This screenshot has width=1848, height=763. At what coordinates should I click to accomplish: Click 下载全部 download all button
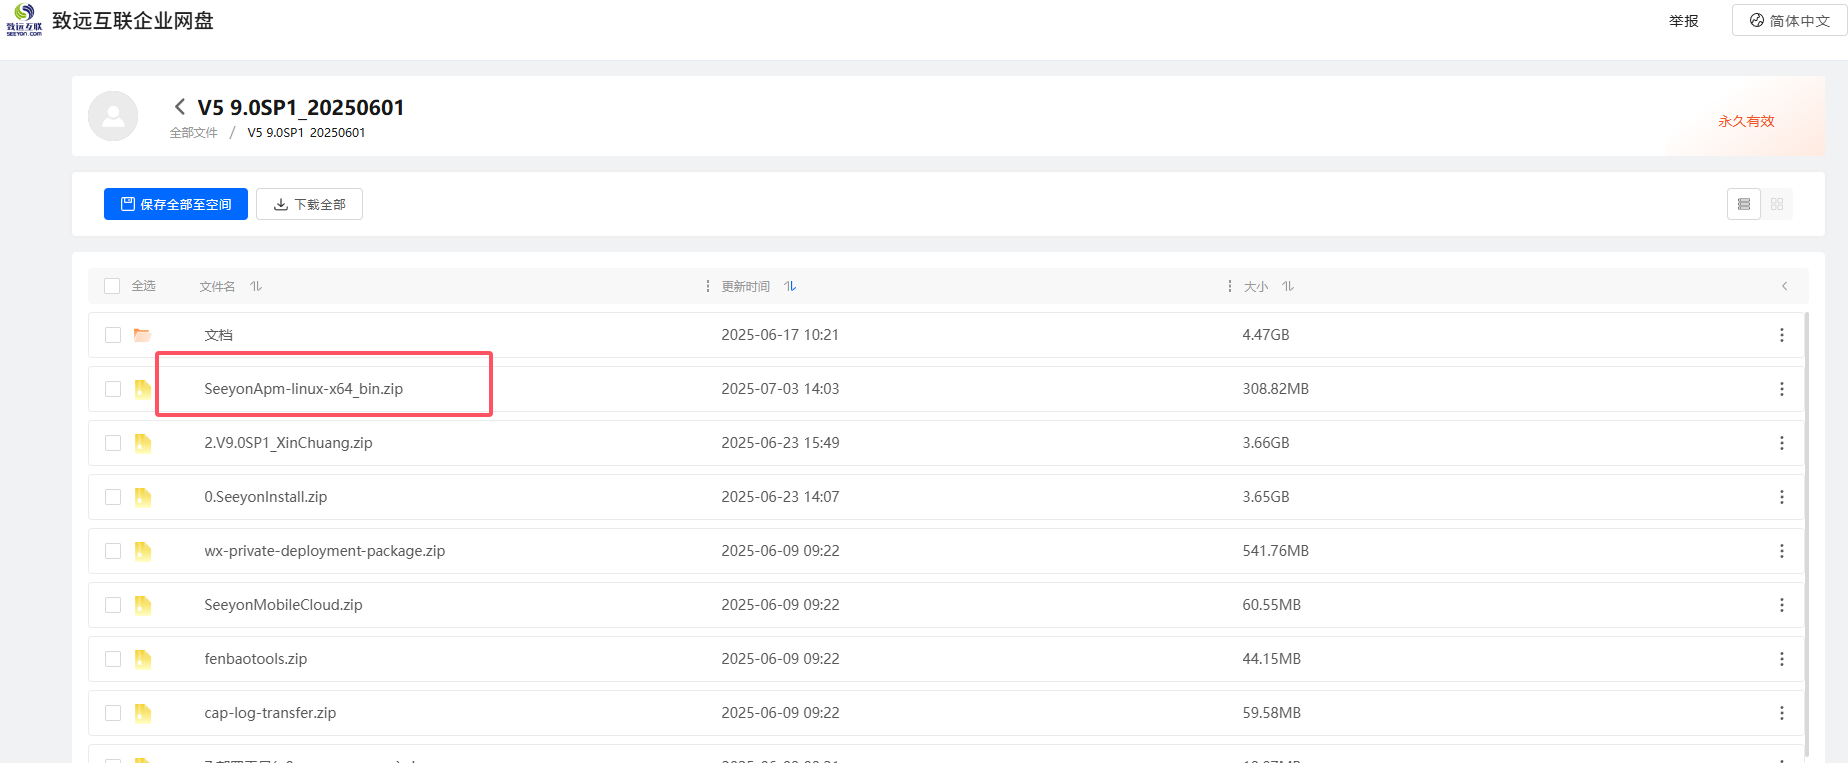(309, 204)
